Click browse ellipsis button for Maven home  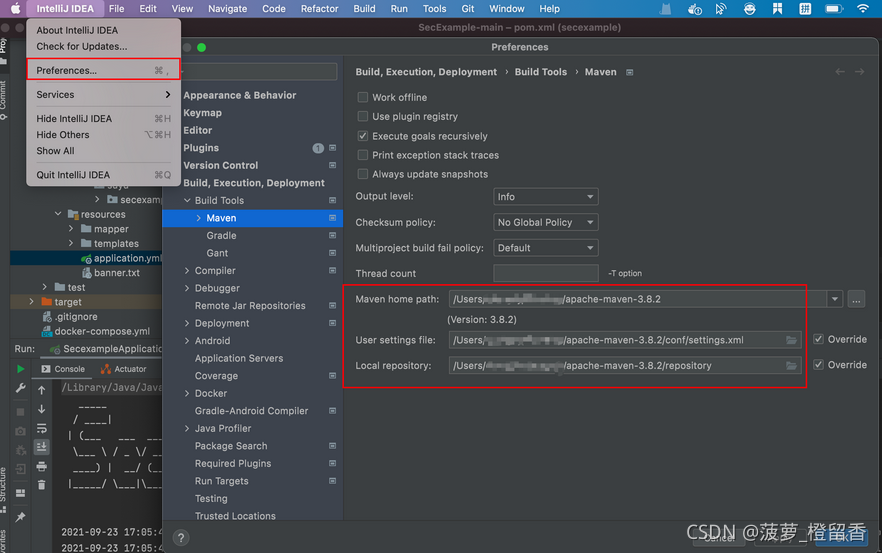pos(856,299)
